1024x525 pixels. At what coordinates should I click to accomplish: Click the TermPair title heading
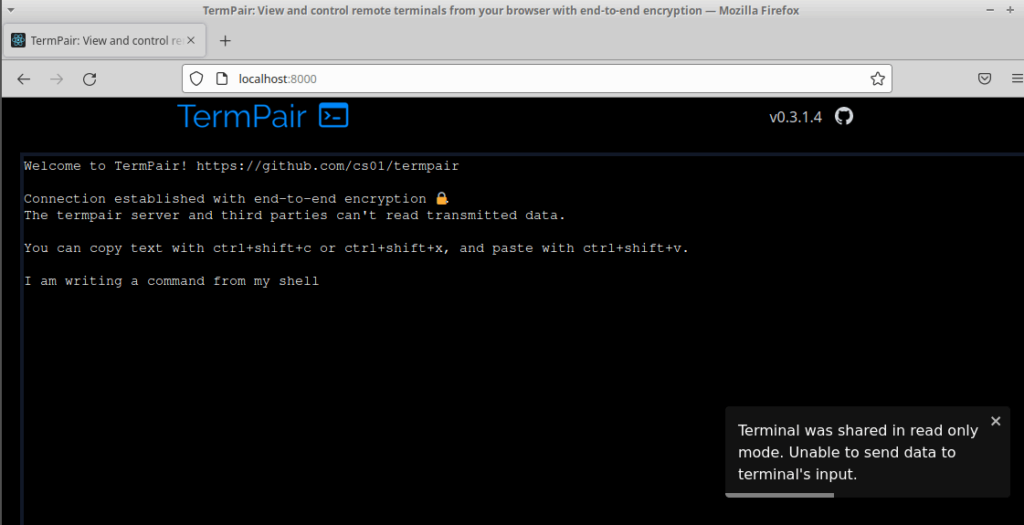tap(242, 116)
